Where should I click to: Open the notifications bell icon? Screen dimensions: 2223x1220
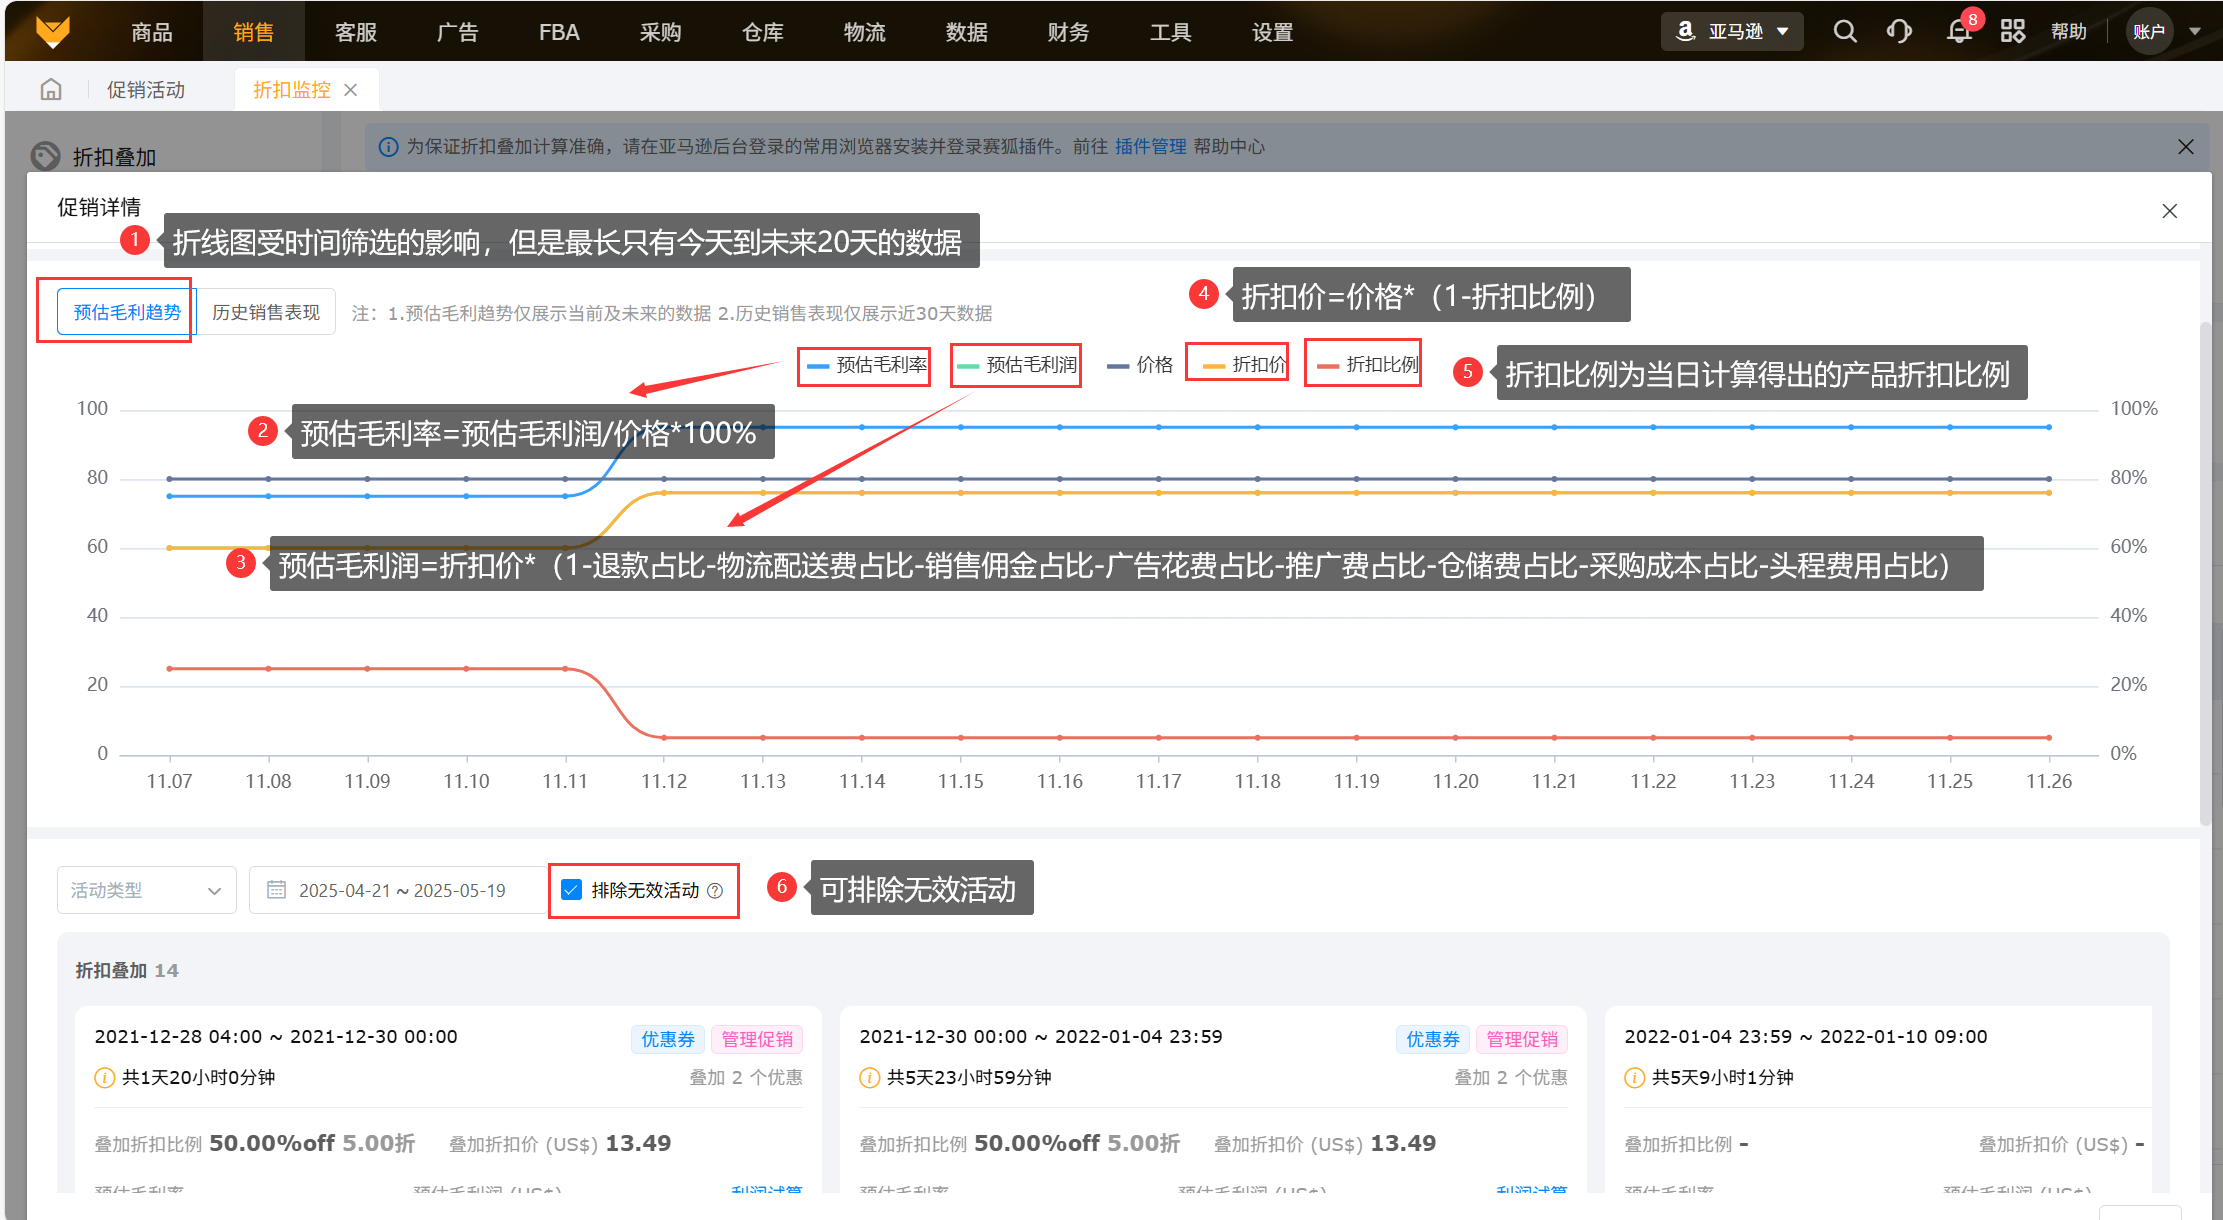tap(1958, 31)
